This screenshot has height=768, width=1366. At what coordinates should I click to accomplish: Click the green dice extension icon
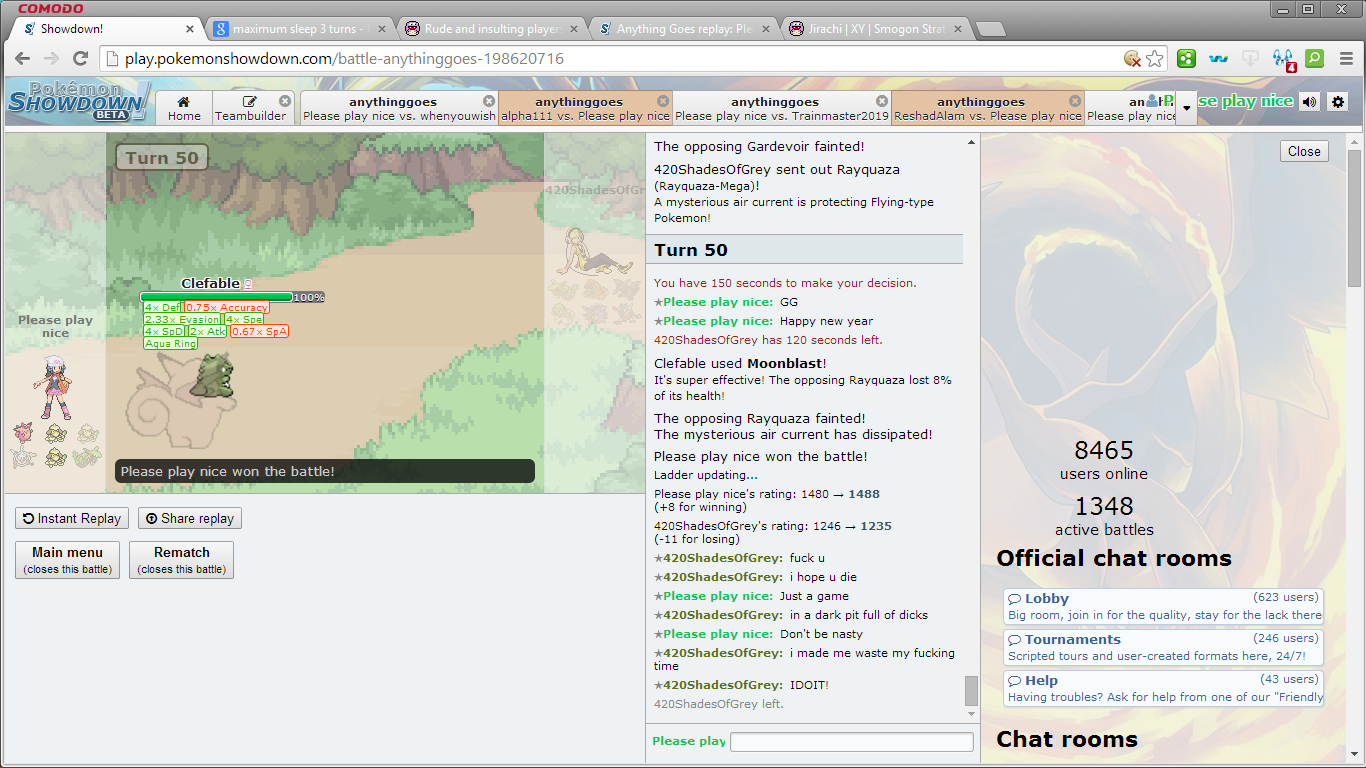[x=1186, y=59]
